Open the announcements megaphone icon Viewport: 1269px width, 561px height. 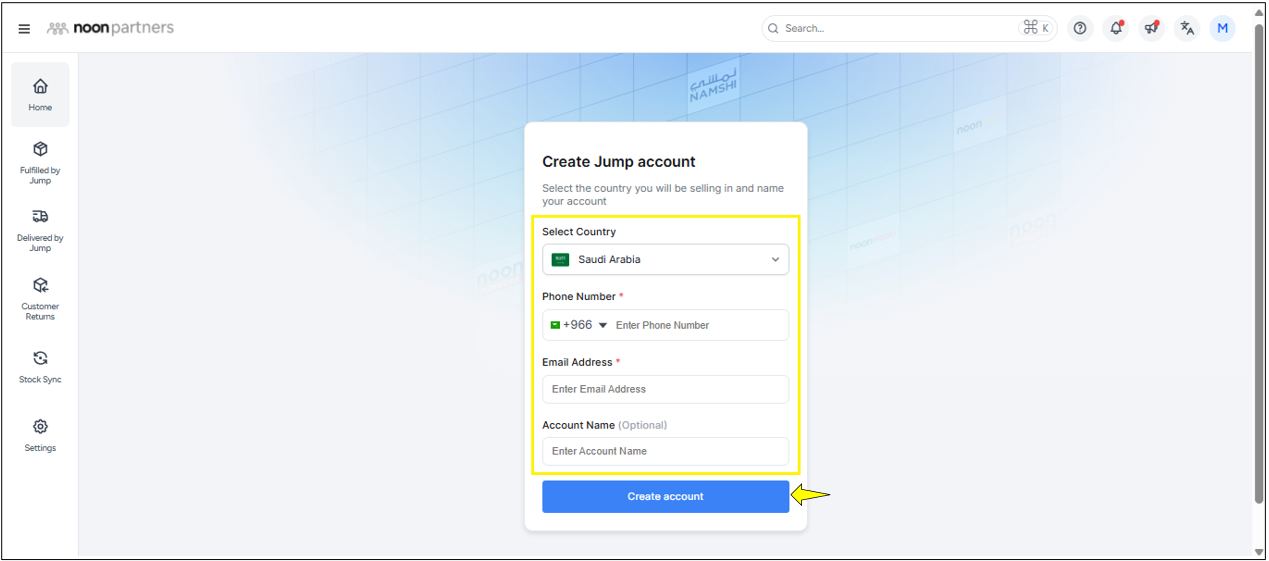[x=1151, y=28]
